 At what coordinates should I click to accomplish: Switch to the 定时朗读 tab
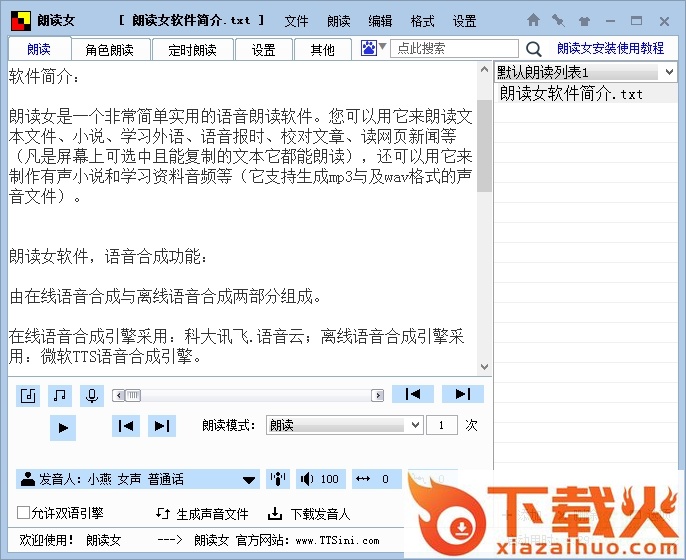pos(192,49)
